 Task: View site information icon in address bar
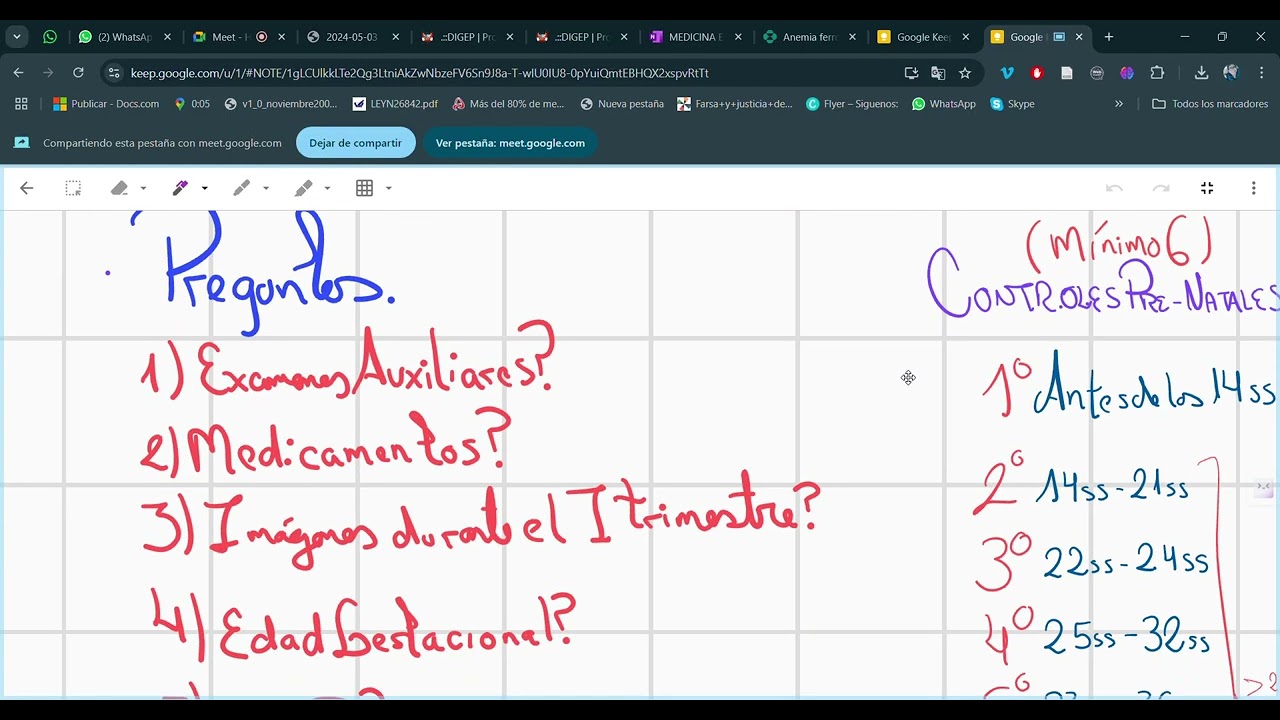tap(114, 73)
